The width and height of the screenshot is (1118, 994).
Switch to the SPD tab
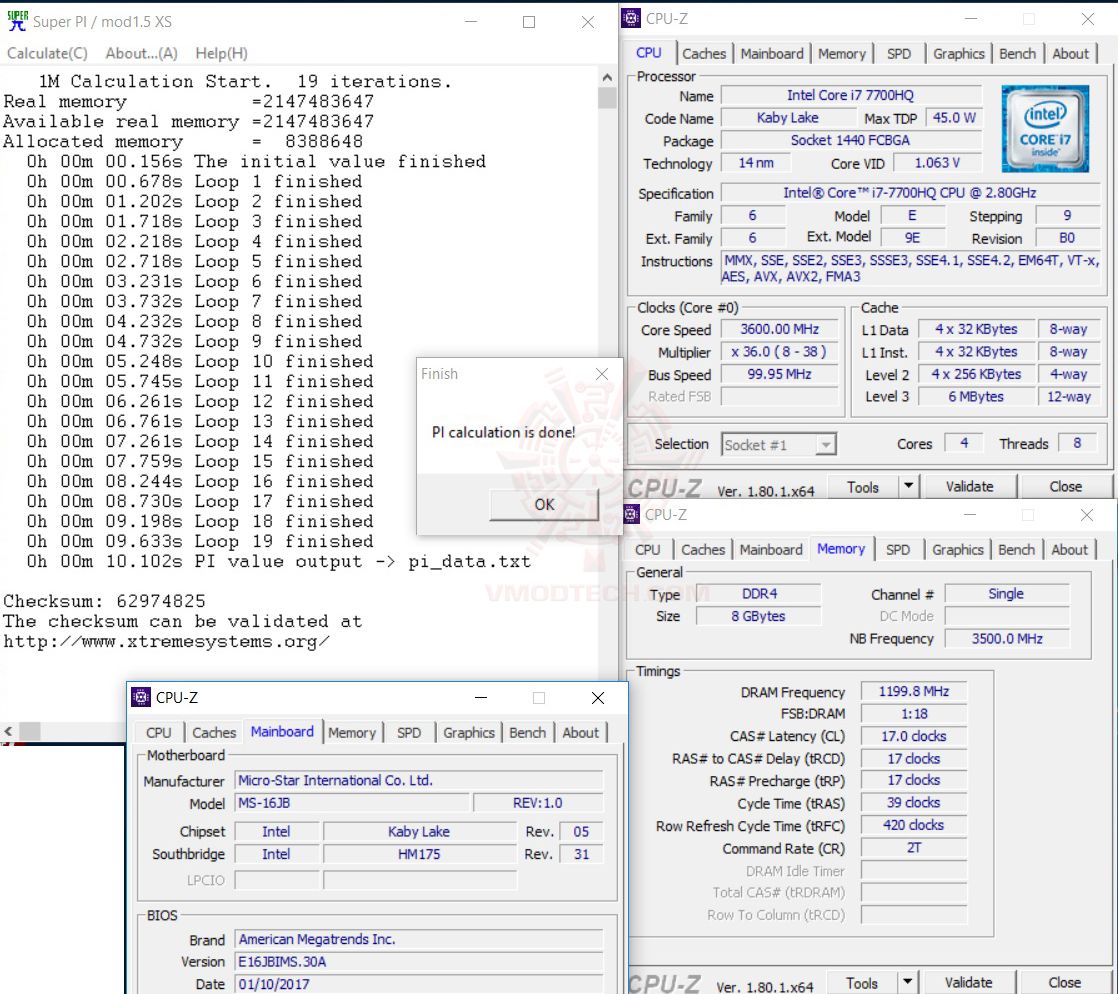(x=900, y=53)
